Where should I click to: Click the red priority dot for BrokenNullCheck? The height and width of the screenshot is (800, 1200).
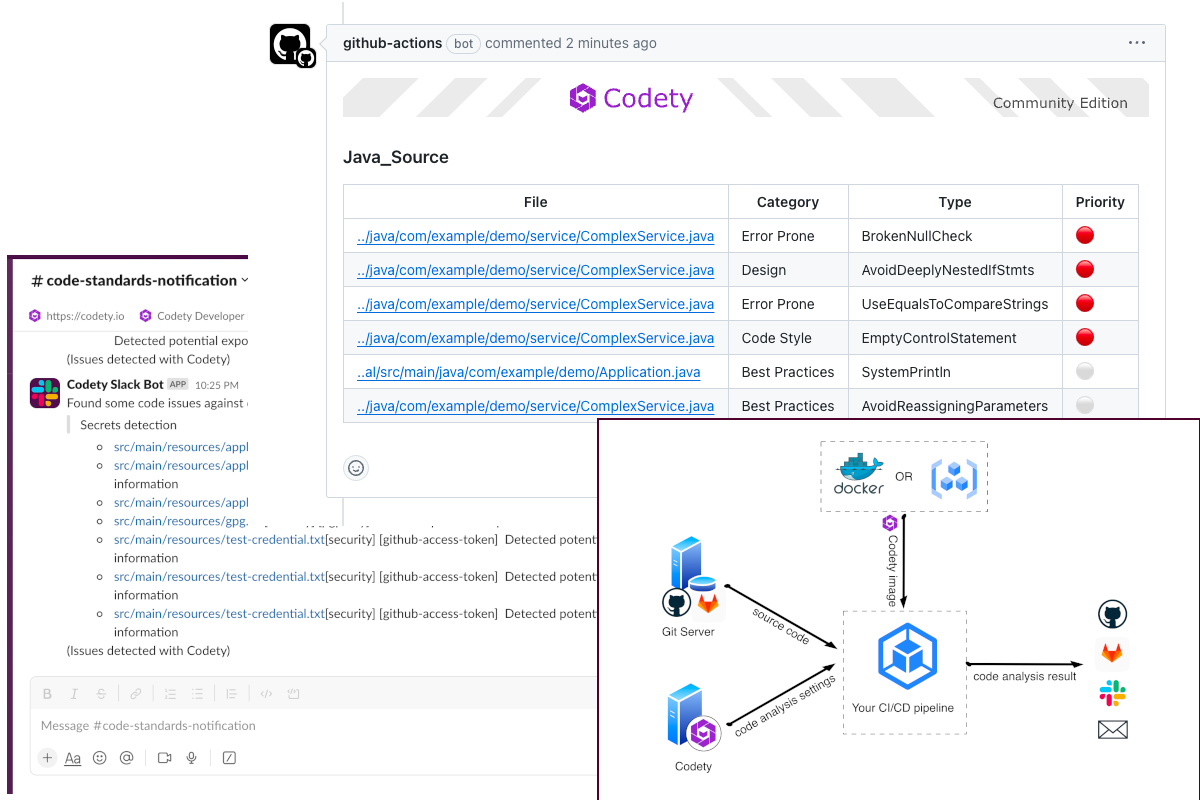(x=1084, y=235)
